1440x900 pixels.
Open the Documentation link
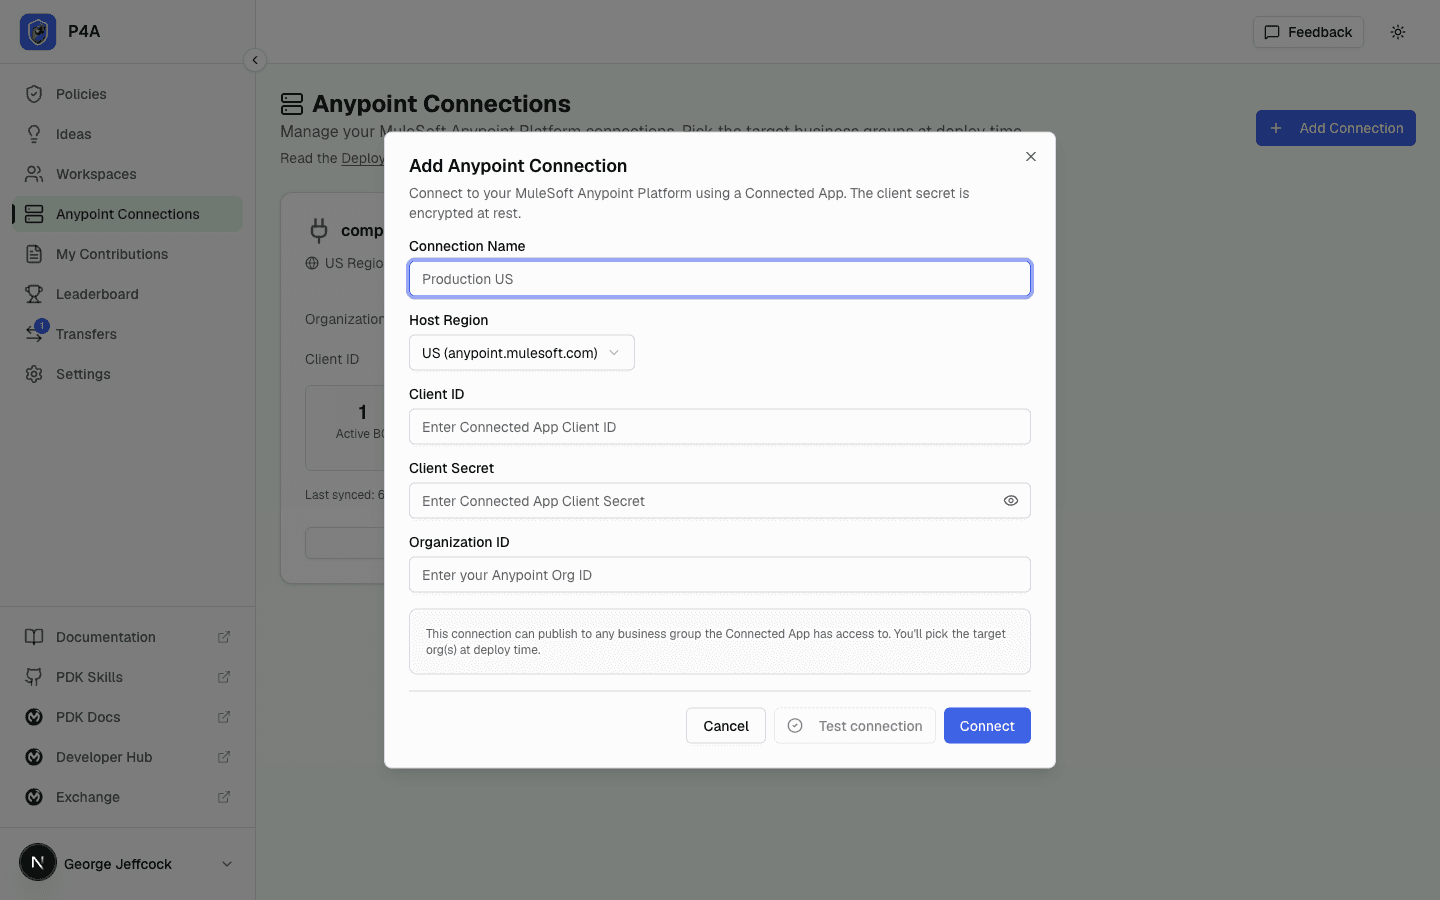(128, 637)
